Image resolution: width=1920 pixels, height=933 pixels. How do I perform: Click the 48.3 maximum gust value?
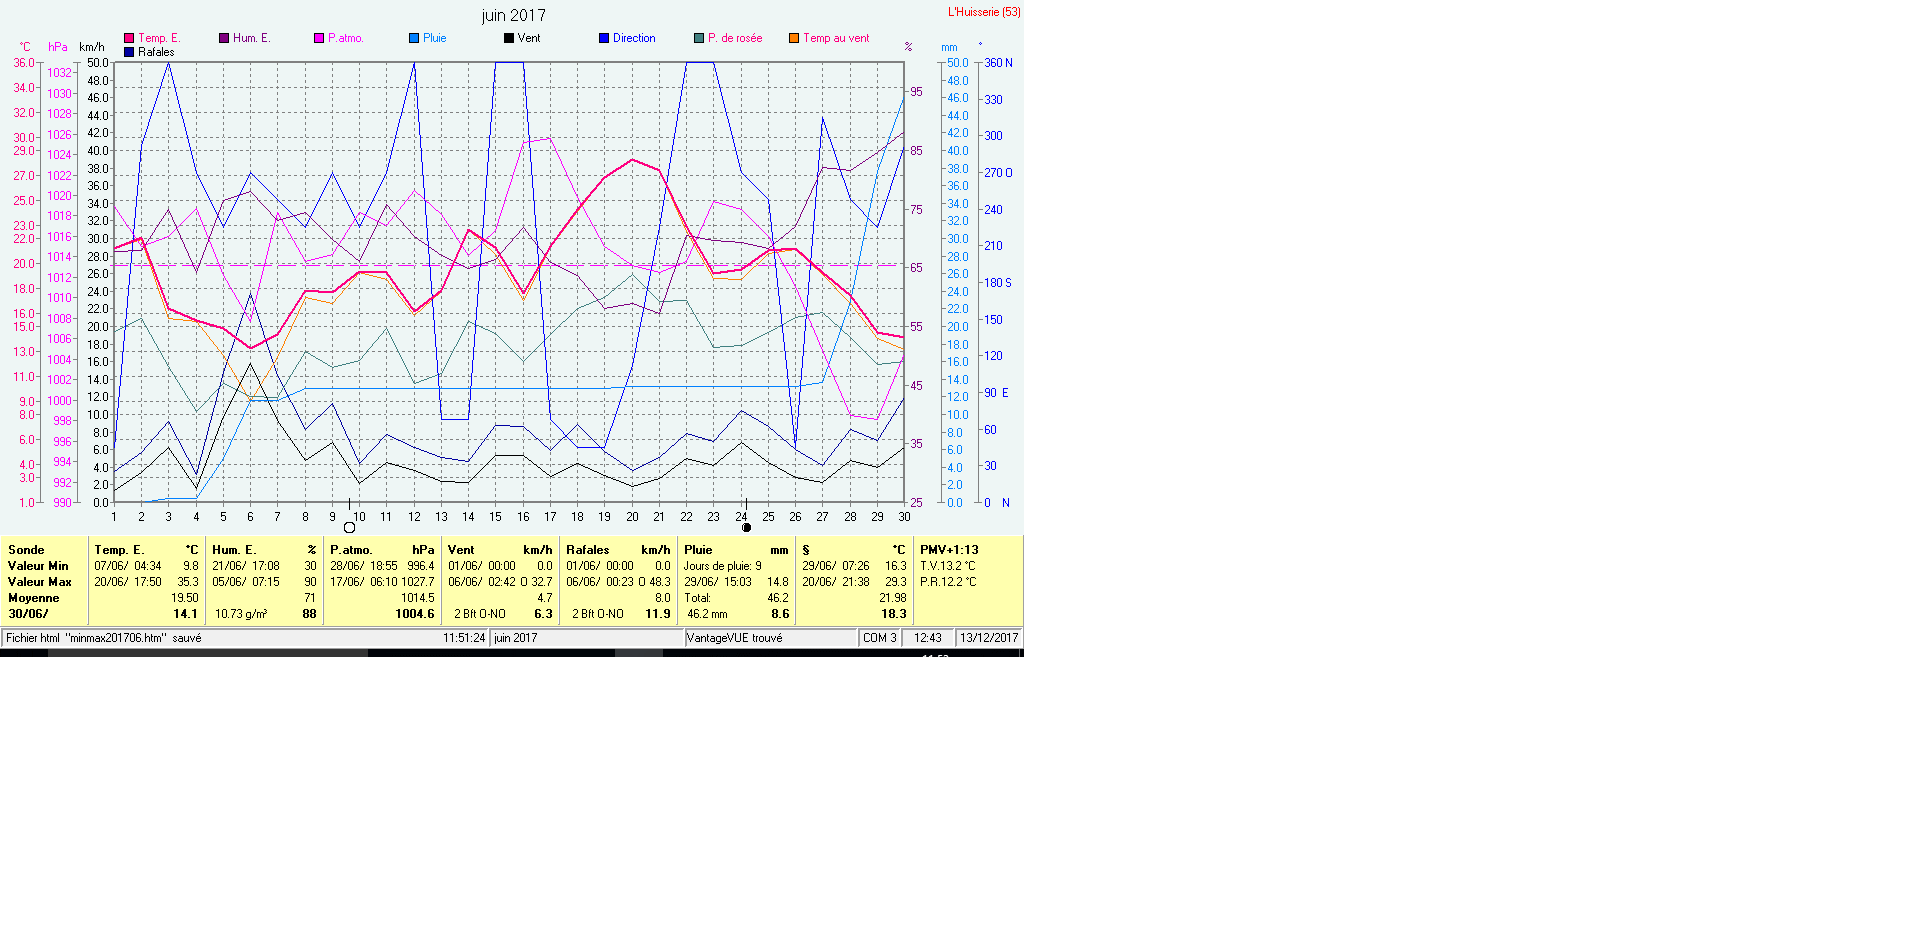[x=660, y=582]
